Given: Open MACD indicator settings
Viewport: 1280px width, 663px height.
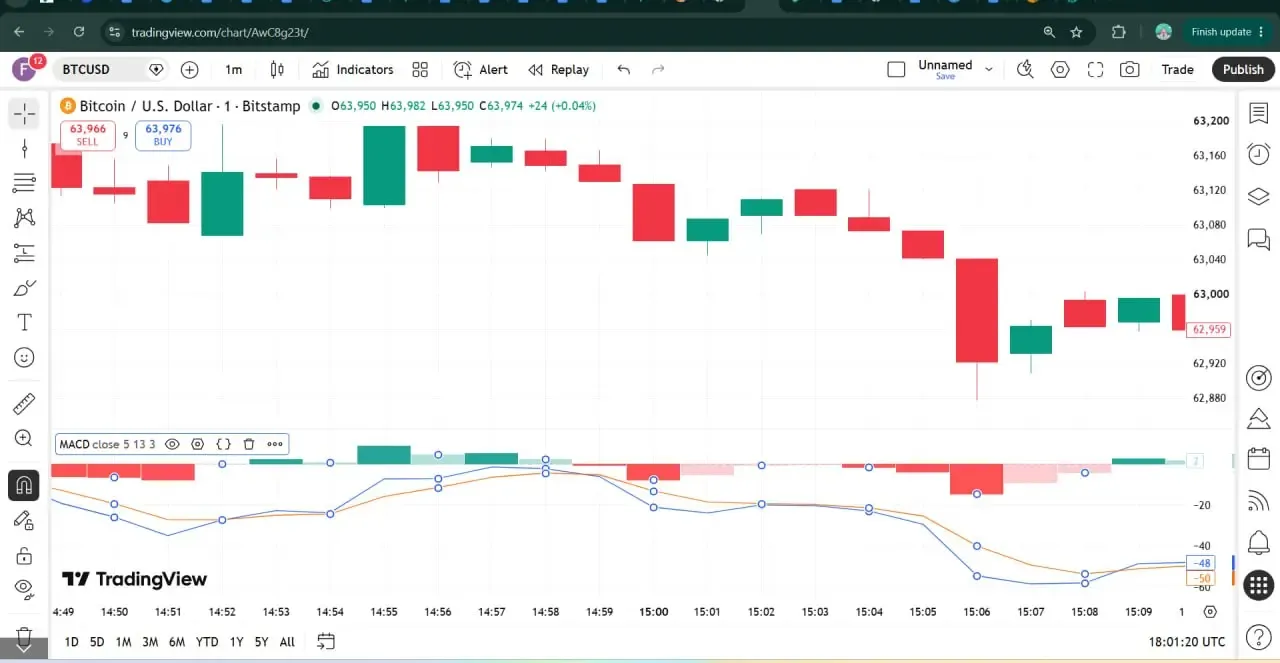Looking at the screenshot, I should pos(198,444).
